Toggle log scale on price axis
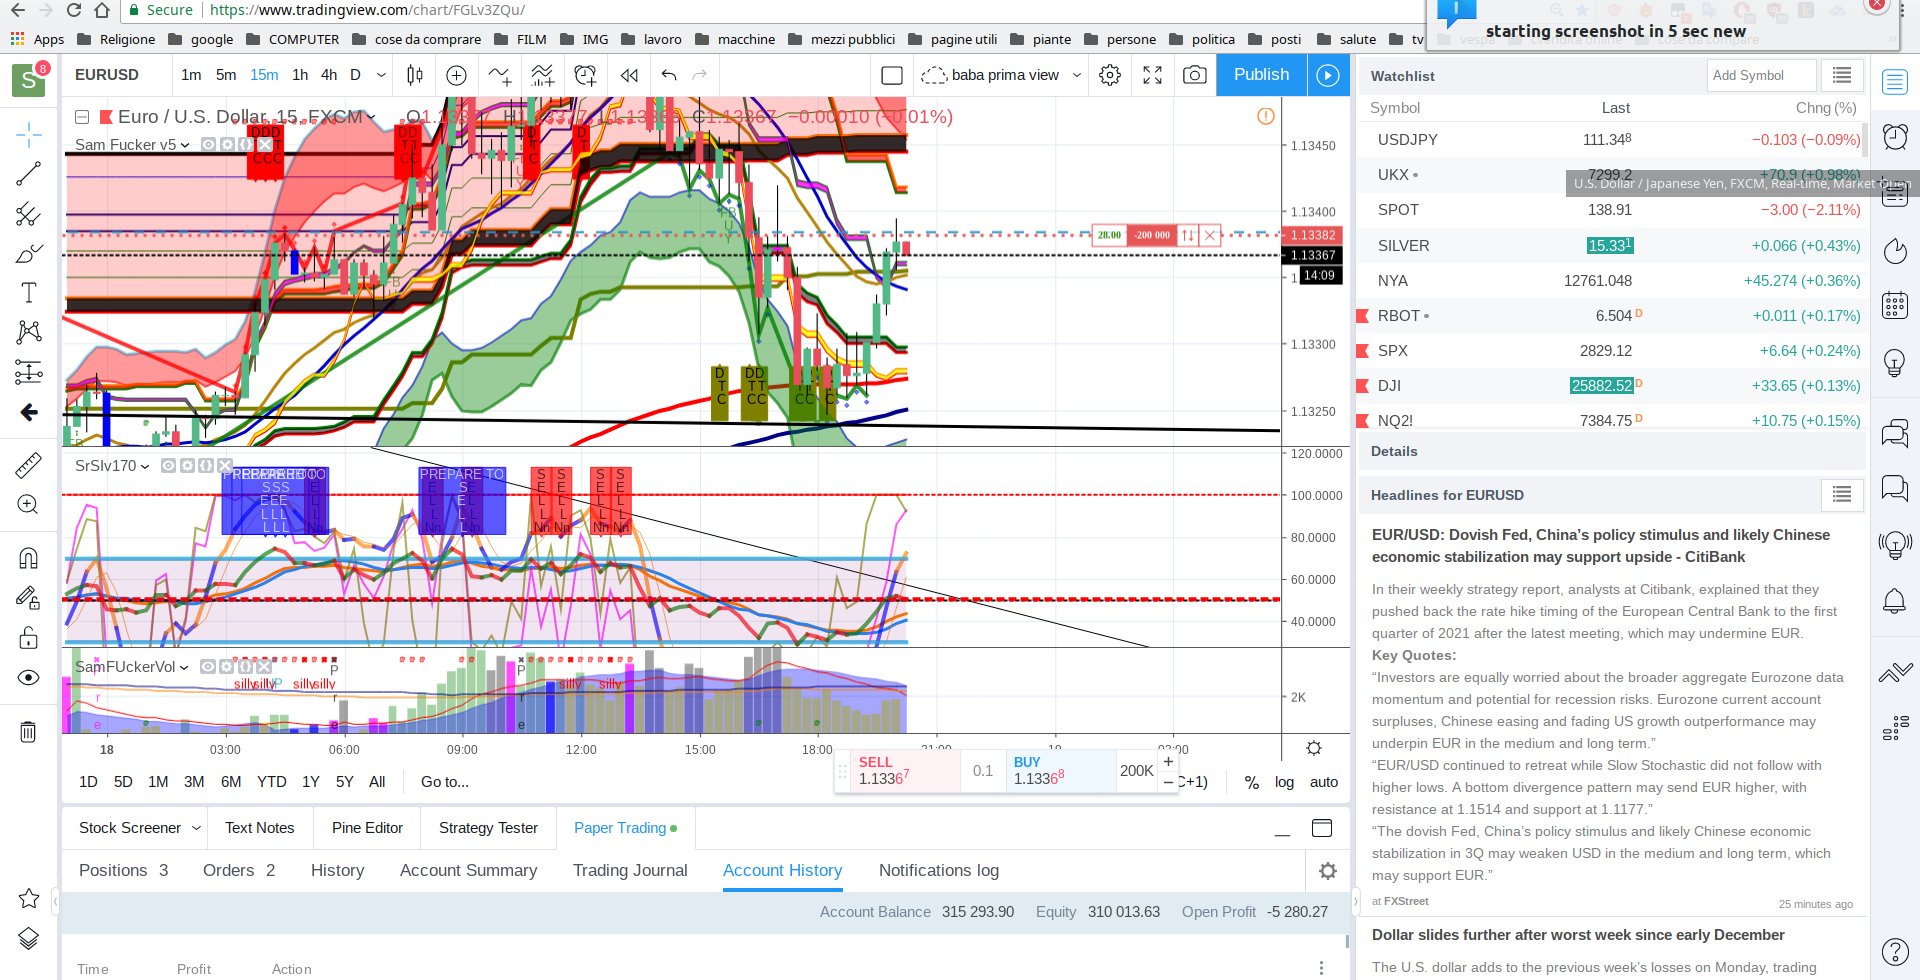This screenshot has width=1920, height=980. [x=1284, y=782]
